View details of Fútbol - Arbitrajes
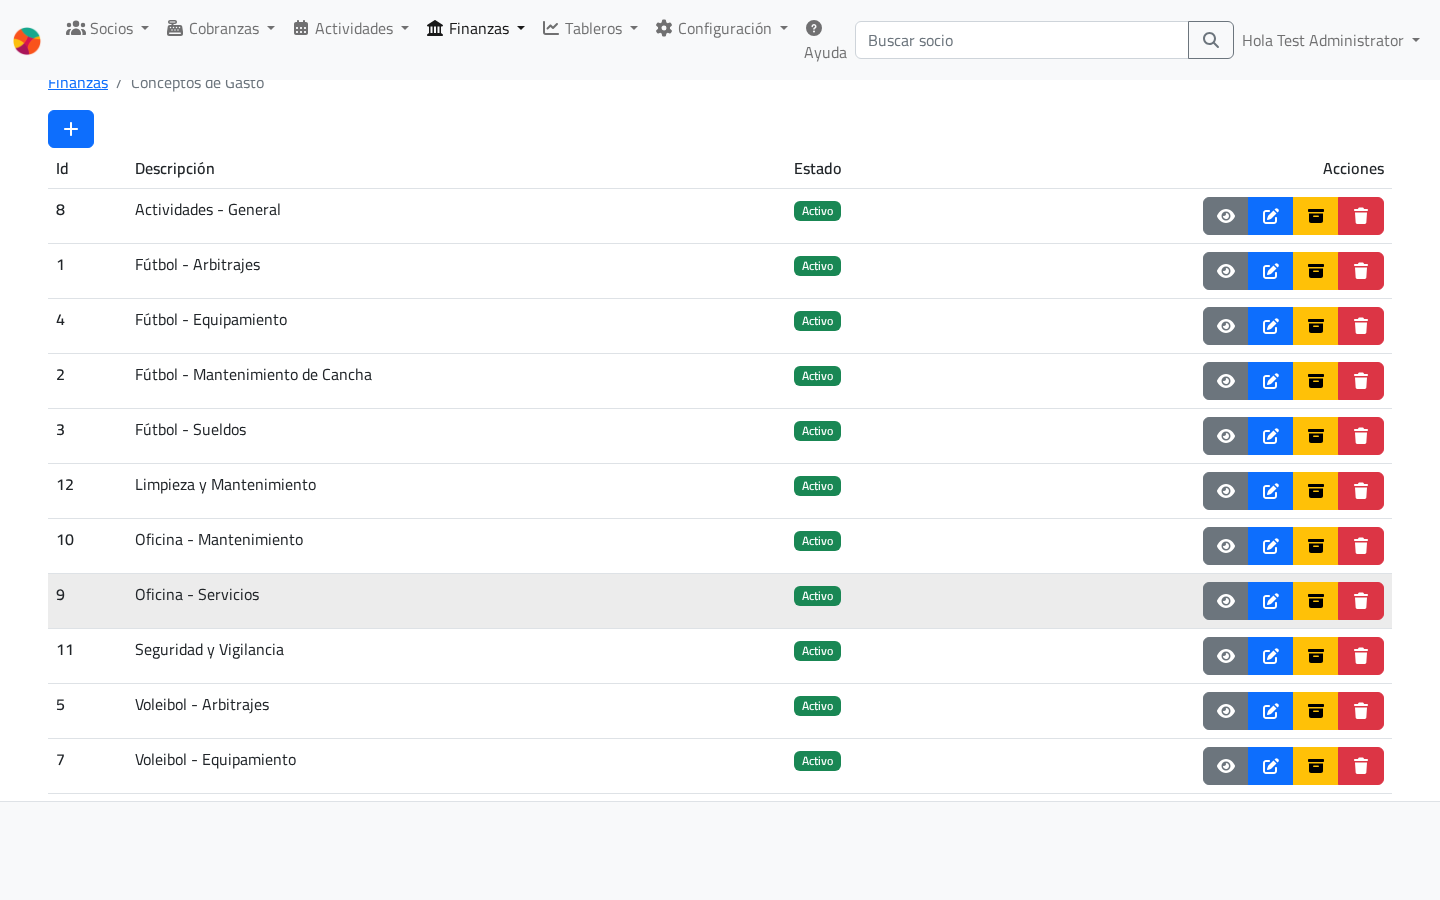The image size is (1440, 900). [1225, 271]
